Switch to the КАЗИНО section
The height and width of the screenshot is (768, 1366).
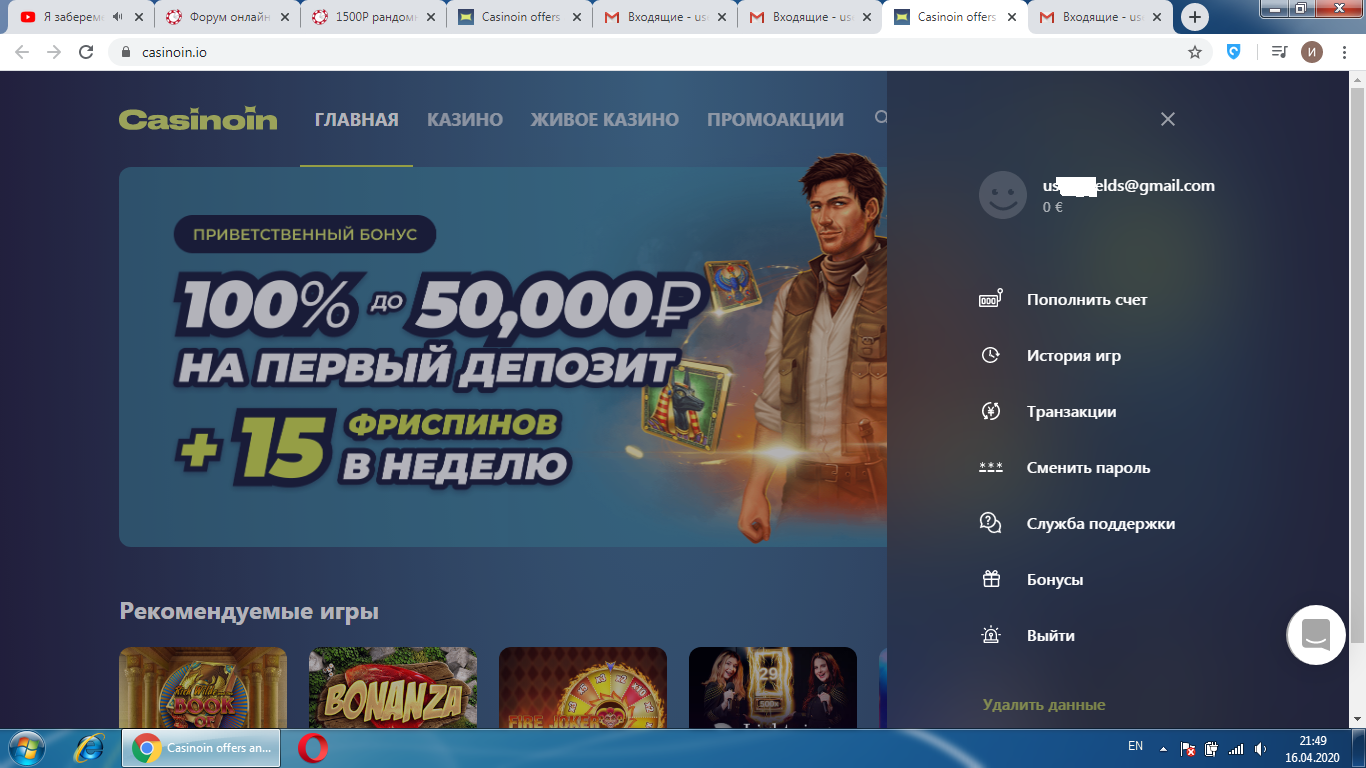464,118
